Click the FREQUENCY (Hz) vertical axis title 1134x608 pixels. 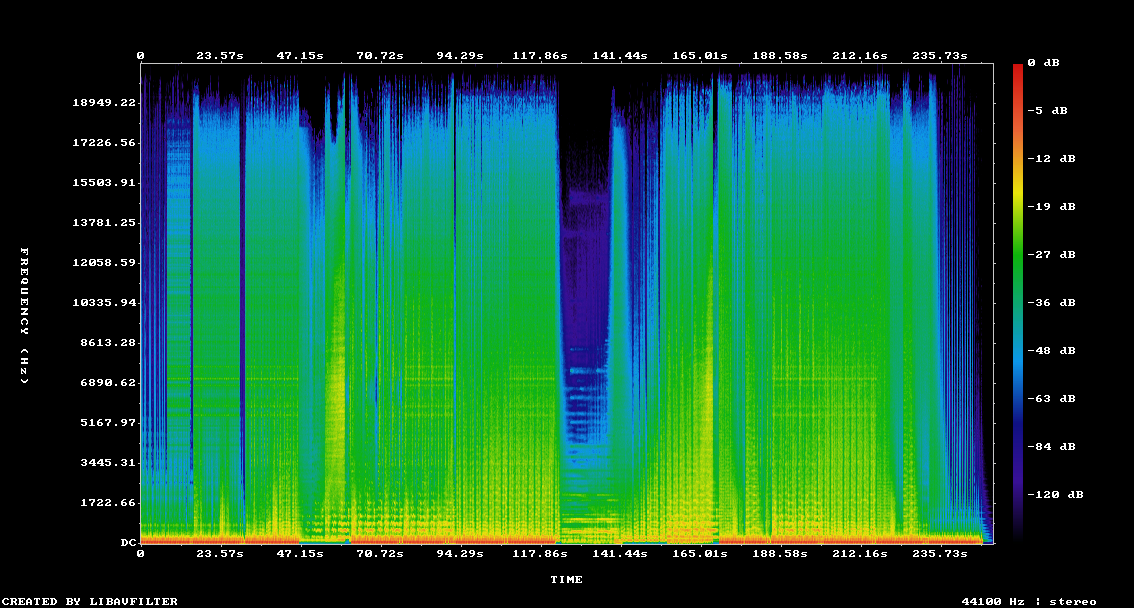click(25, 316)
